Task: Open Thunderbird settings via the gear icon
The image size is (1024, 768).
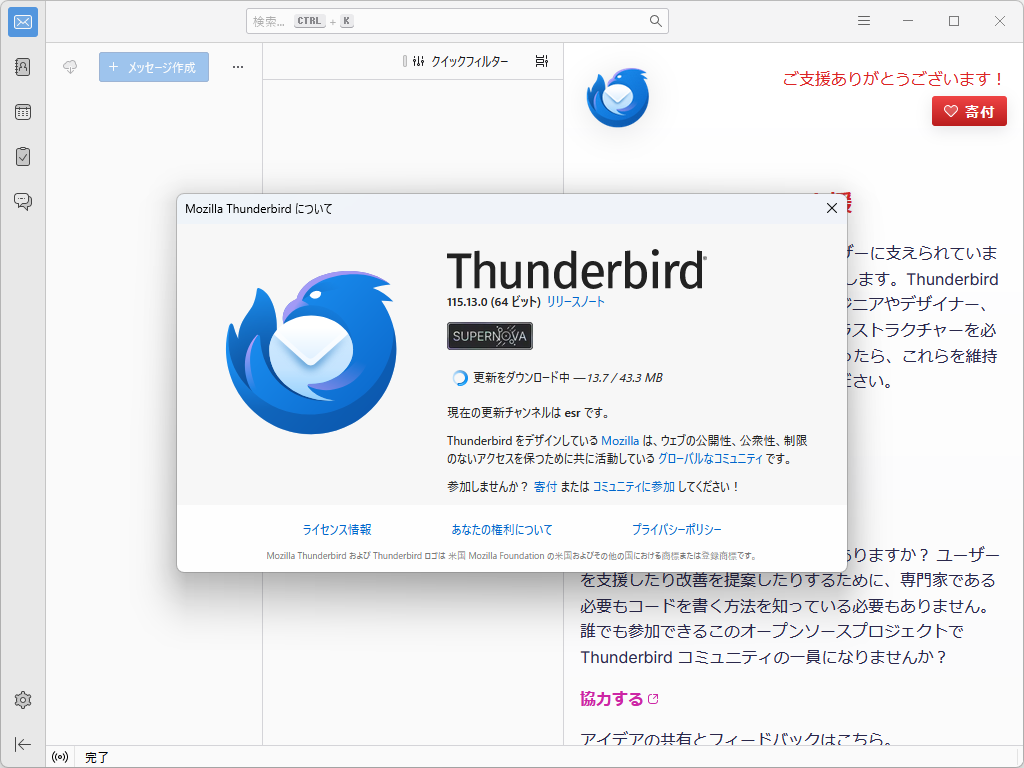Action: tap(22, 700)
